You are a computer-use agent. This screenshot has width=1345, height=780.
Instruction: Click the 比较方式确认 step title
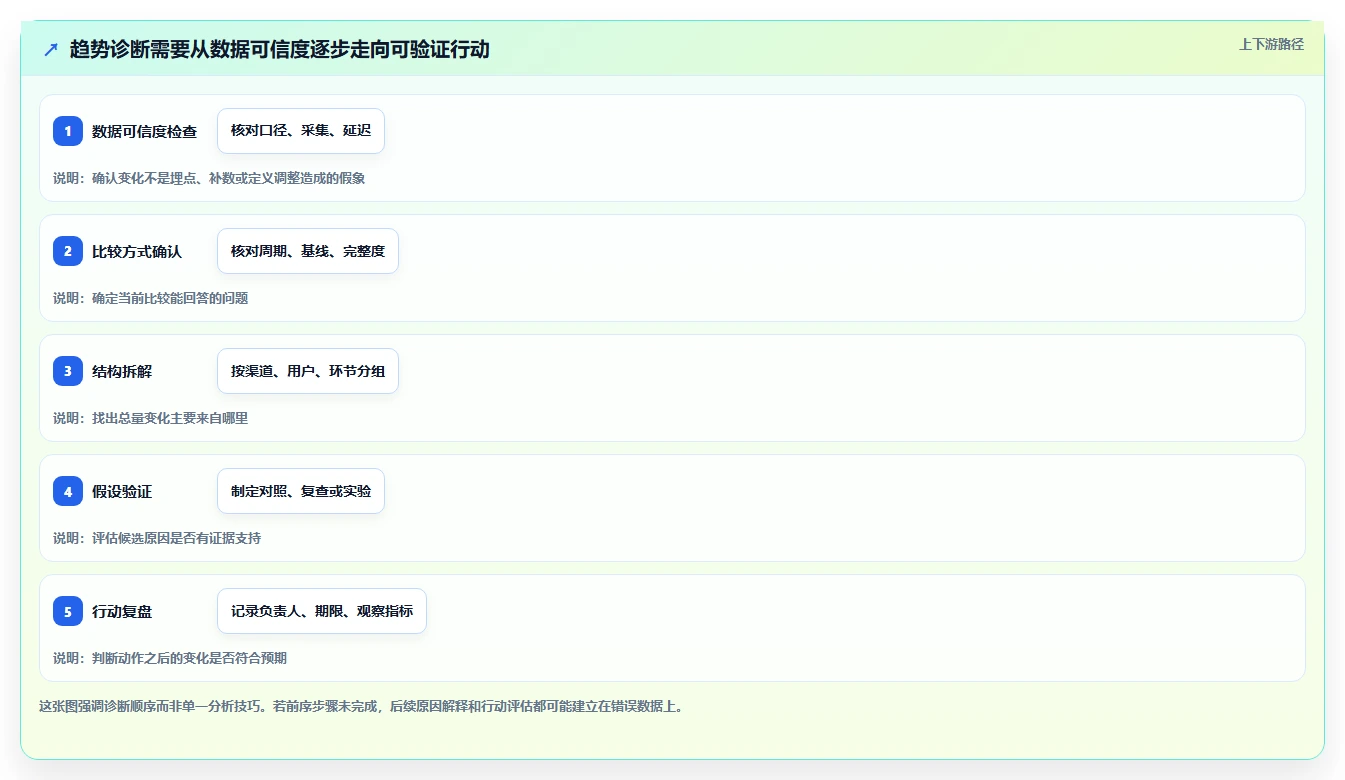137,251
